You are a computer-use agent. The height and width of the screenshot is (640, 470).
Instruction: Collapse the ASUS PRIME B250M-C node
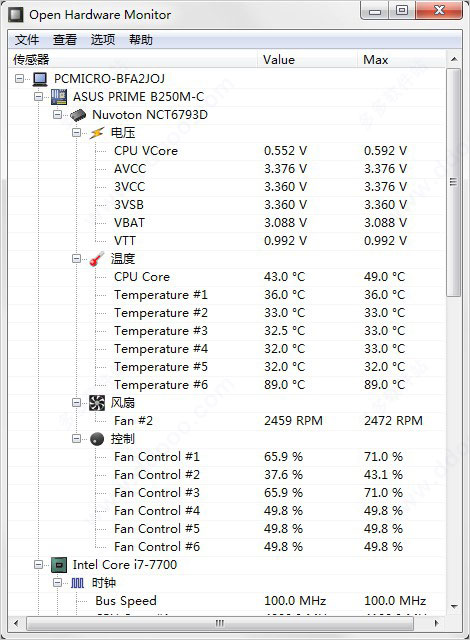[x=38, y=96]
